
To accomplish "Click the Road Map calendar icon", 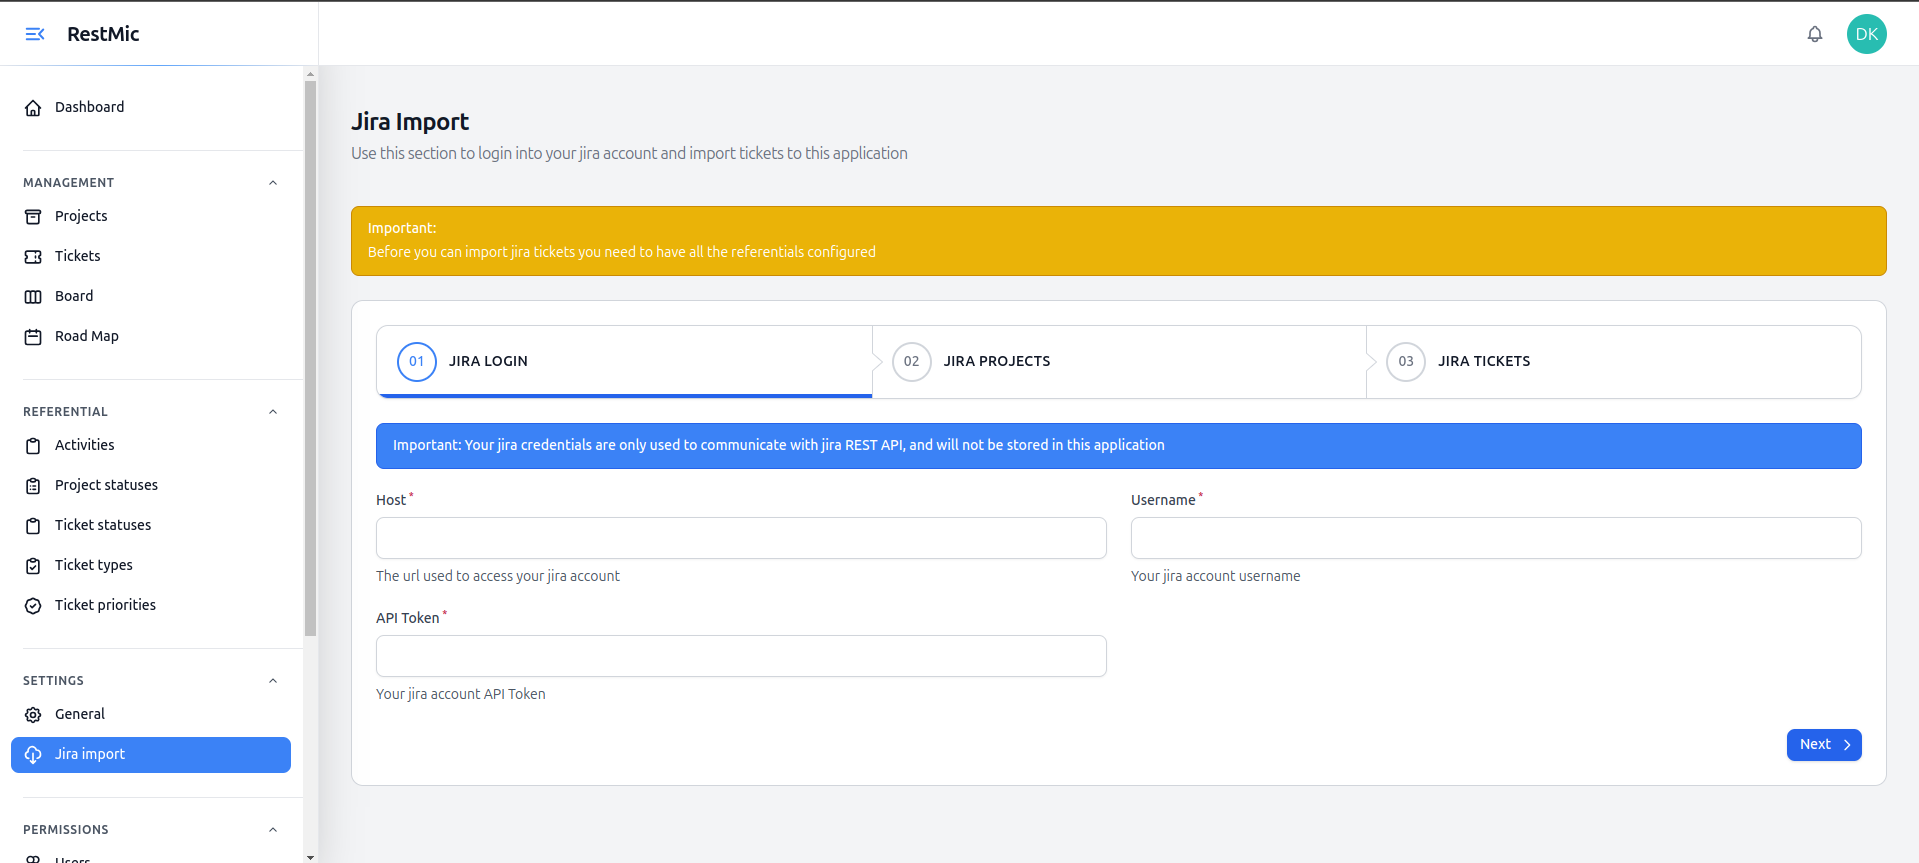I will coord(33,337).
